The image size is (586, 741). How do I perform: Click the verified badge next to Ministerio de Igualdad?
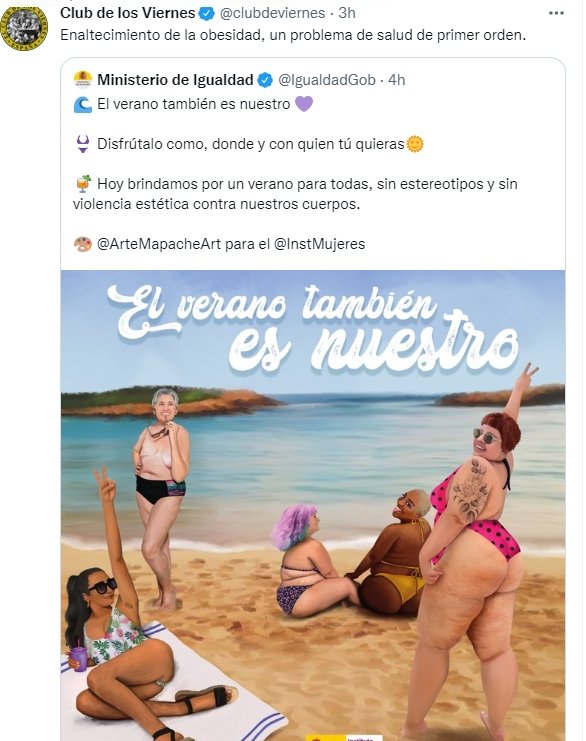click(265, 80)
